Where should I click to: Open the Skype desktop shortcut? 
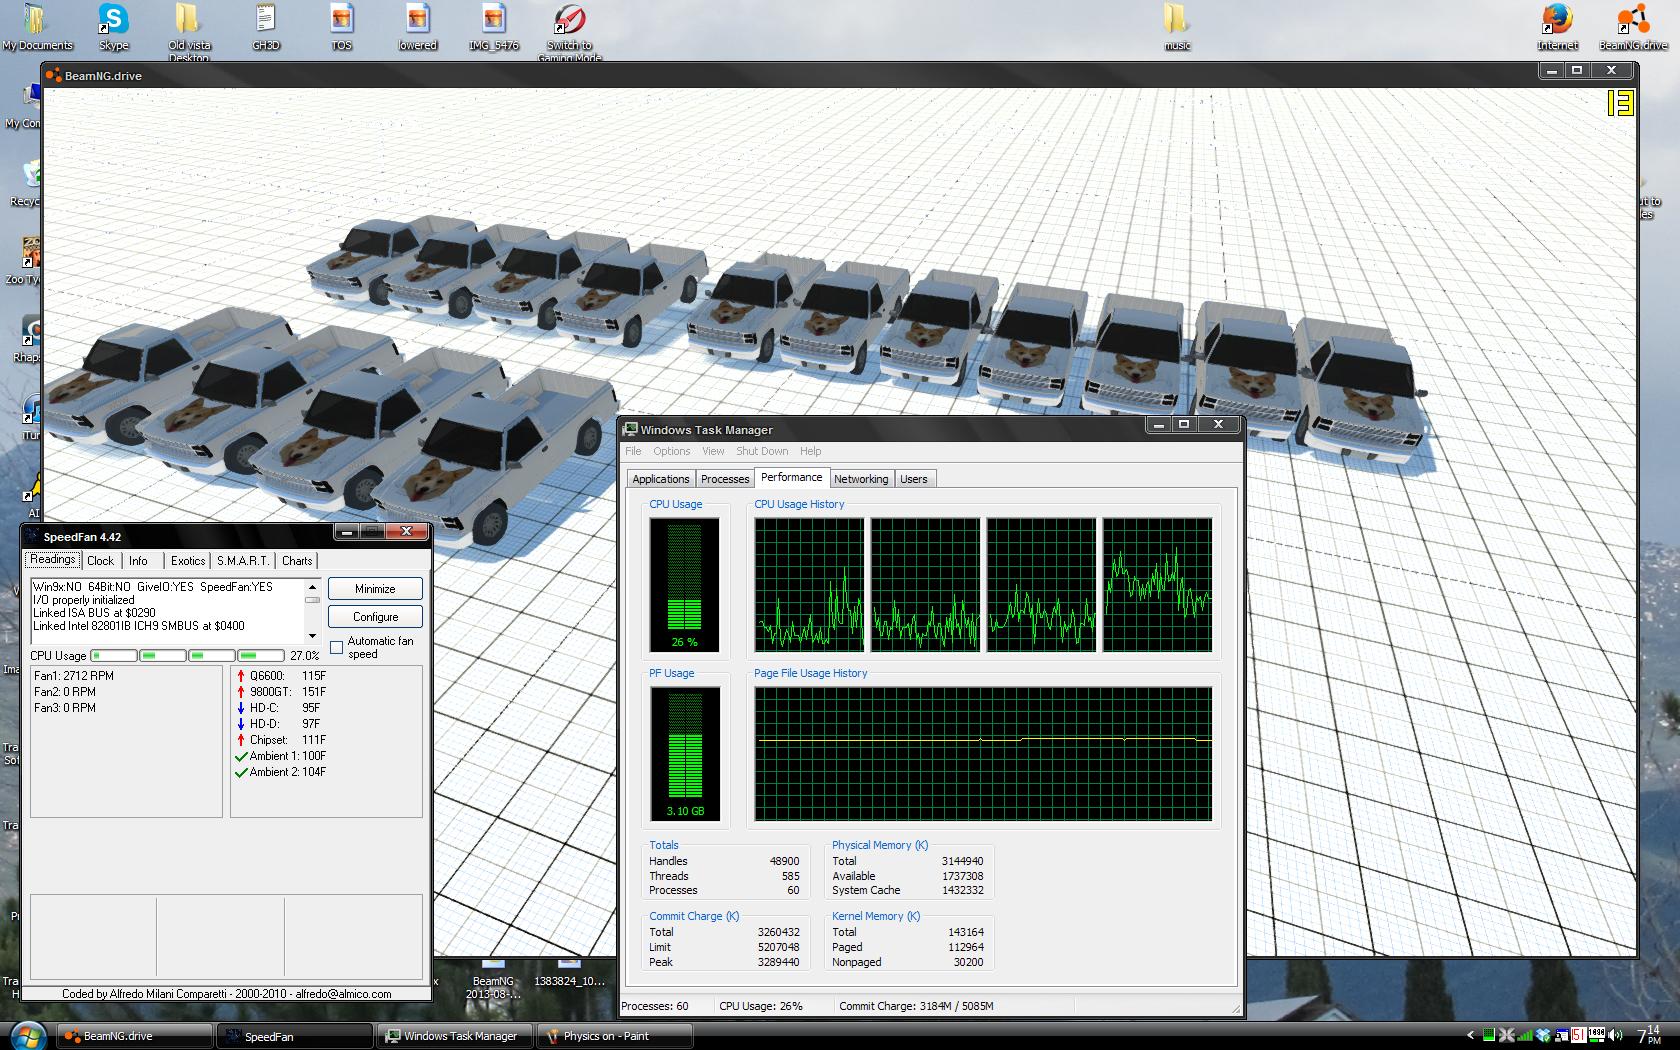point(113,26)
